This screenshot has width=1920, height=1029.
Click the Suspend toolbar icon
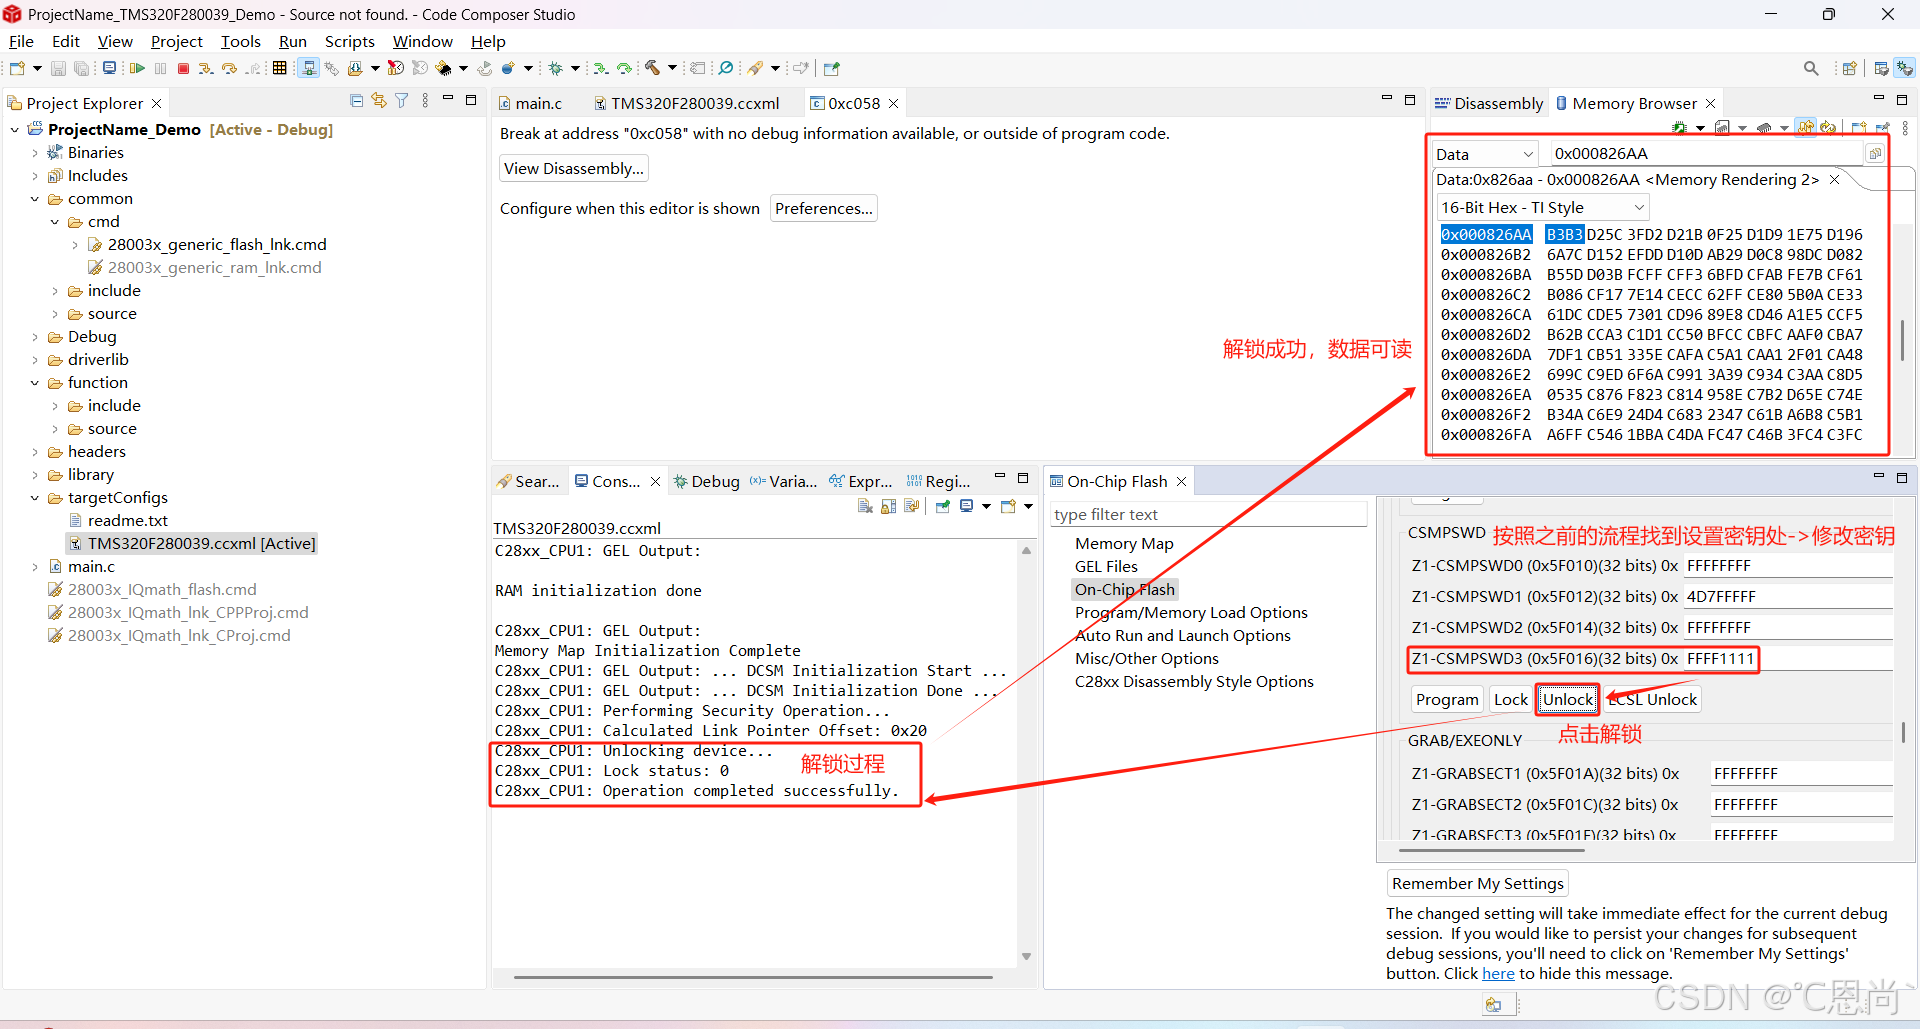[x=160, y=68]
